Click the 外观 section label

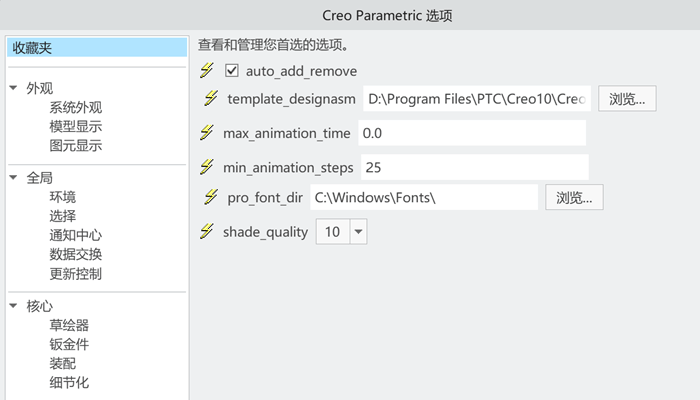[40, 88]
